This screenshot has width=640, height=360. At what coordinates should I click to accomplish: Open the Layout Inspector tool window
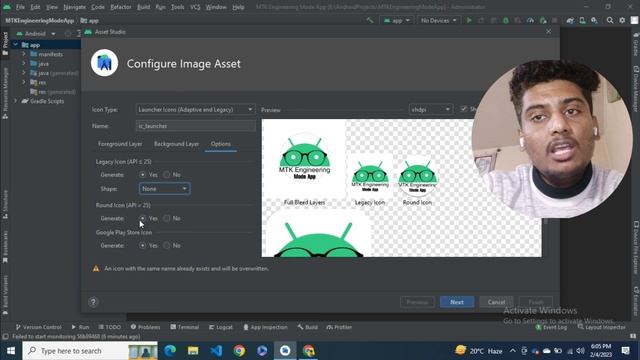pos(602,327)
